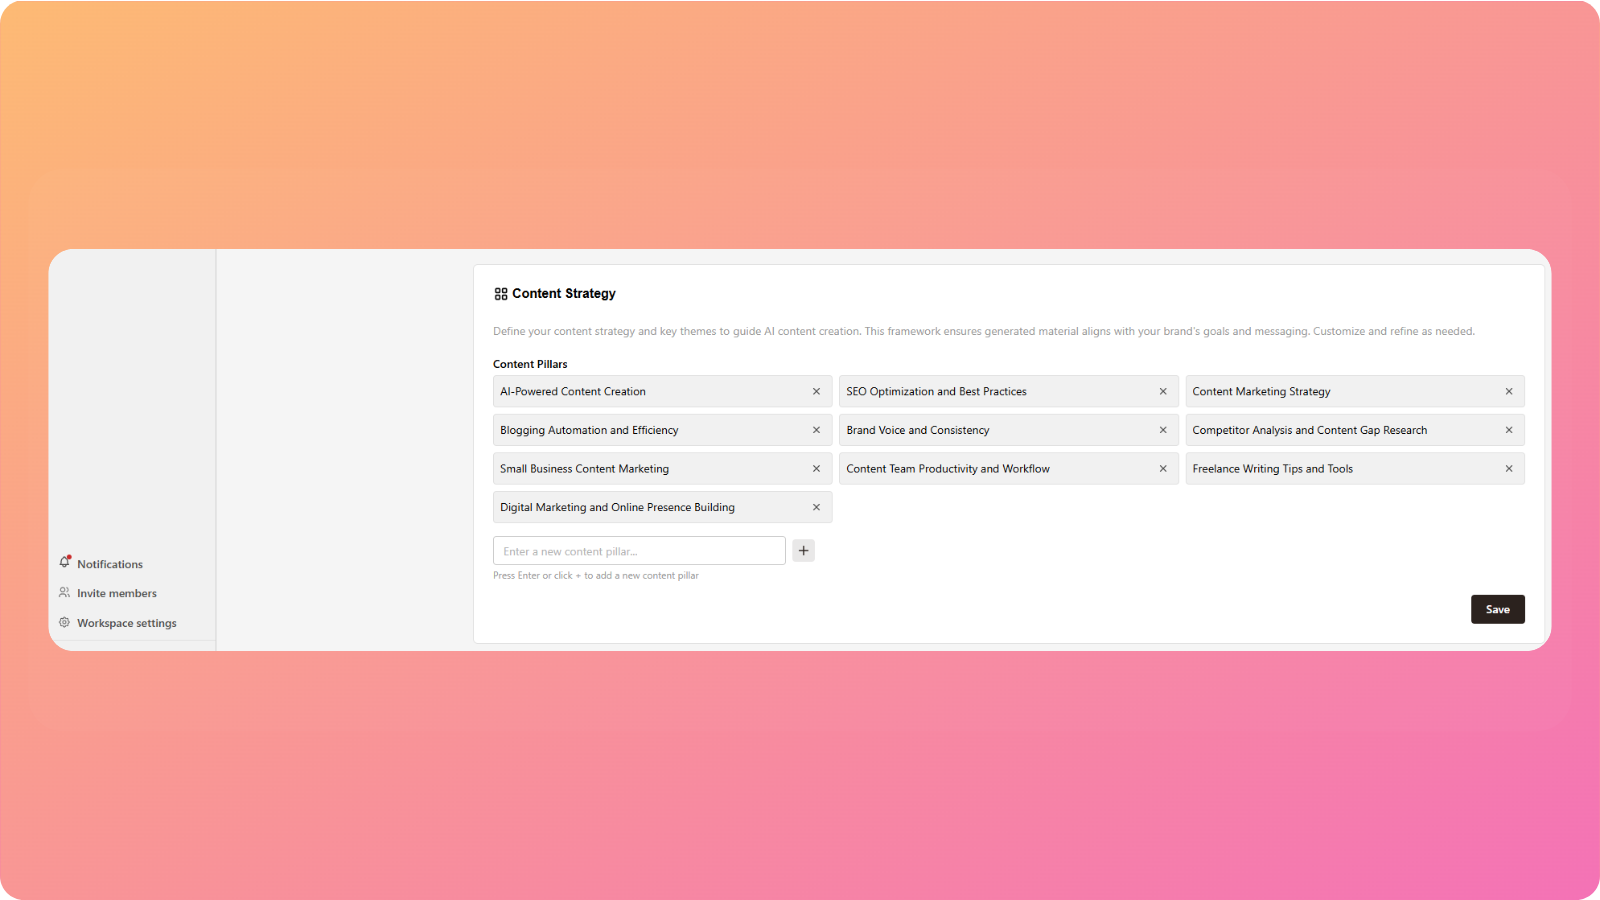The image size is (1600, 900).
Task: Remove Competitor Analysis and Content Gap Research
Action: click(1508, 430)
